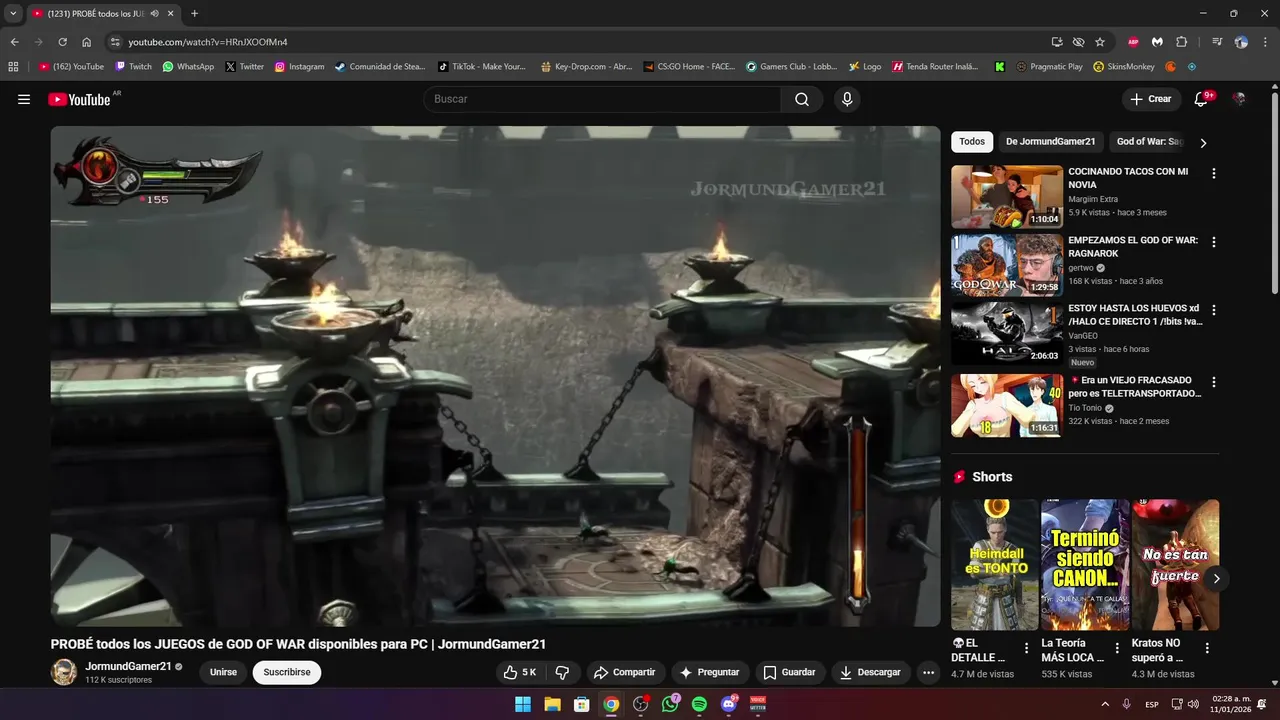Open Discord from the taskbar
Screen dimensions: 1280x720
point(729,704)
